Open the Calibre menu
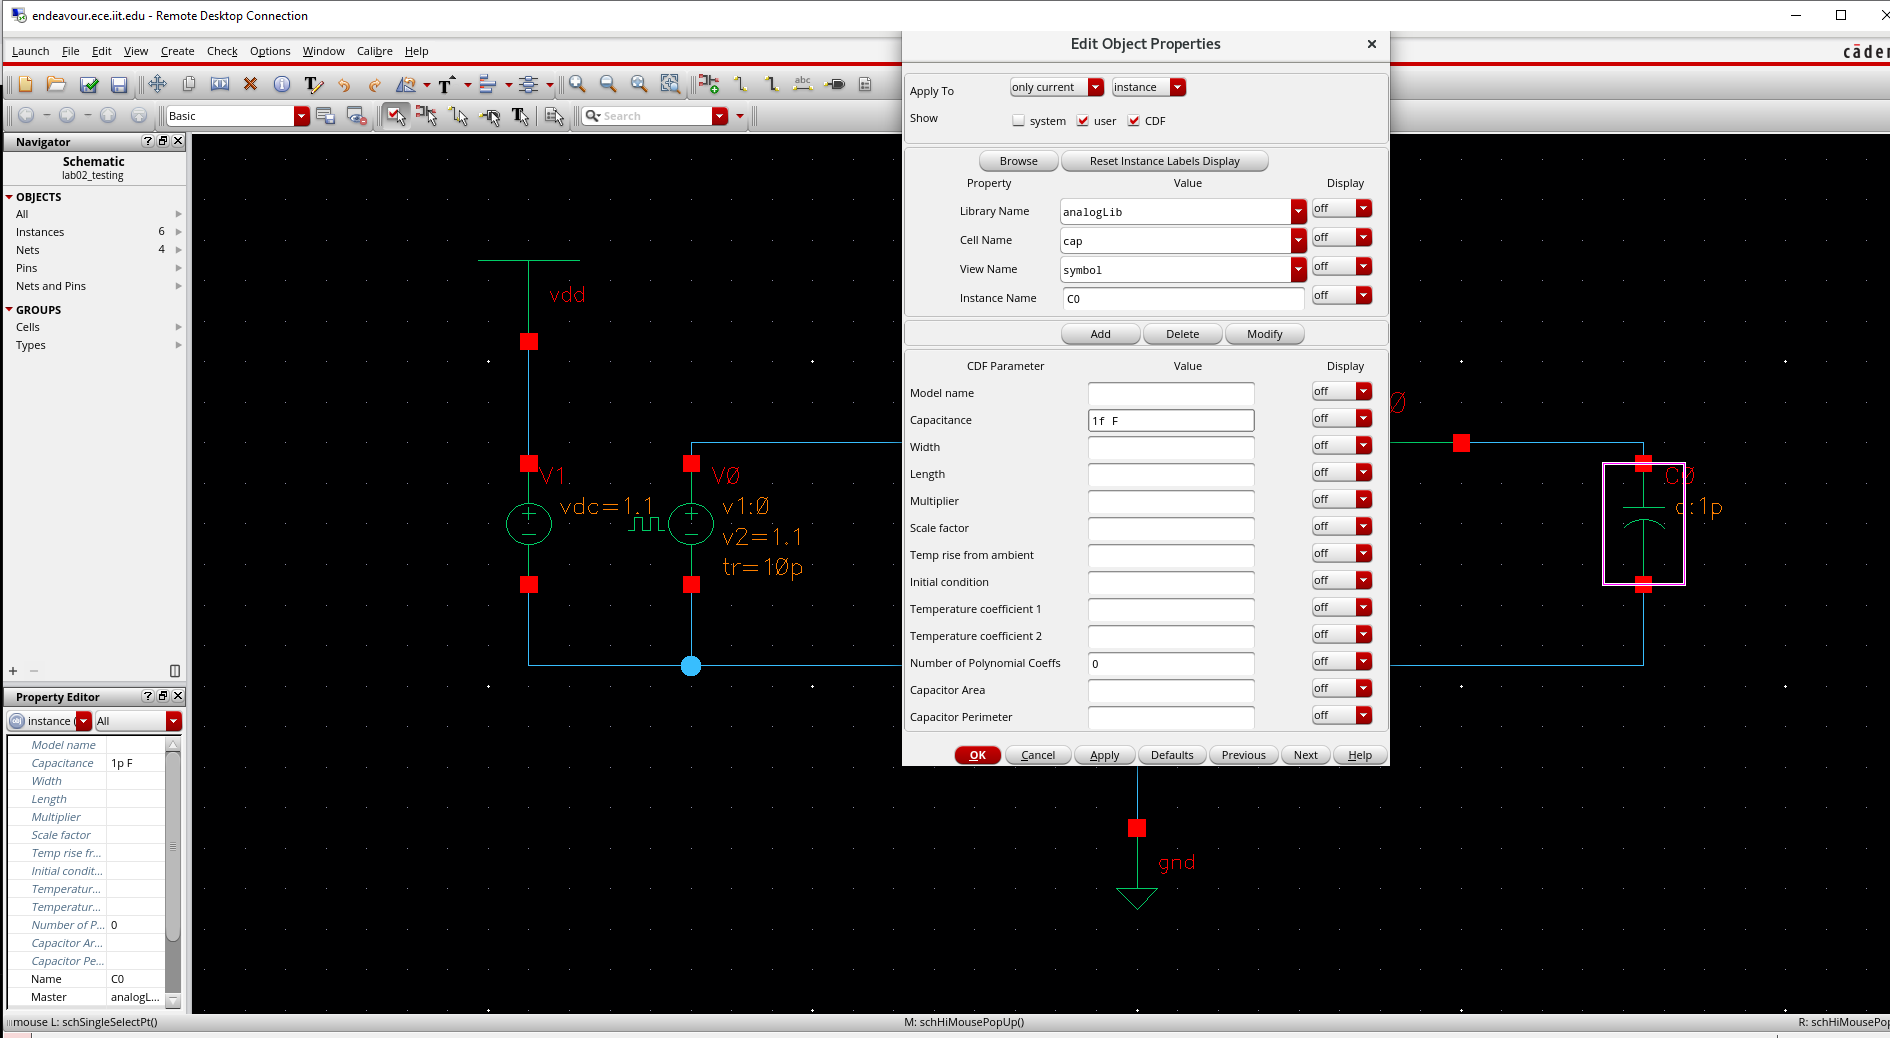The height and width of the screenshot is (1038, 1890). [x=374, y=51]
